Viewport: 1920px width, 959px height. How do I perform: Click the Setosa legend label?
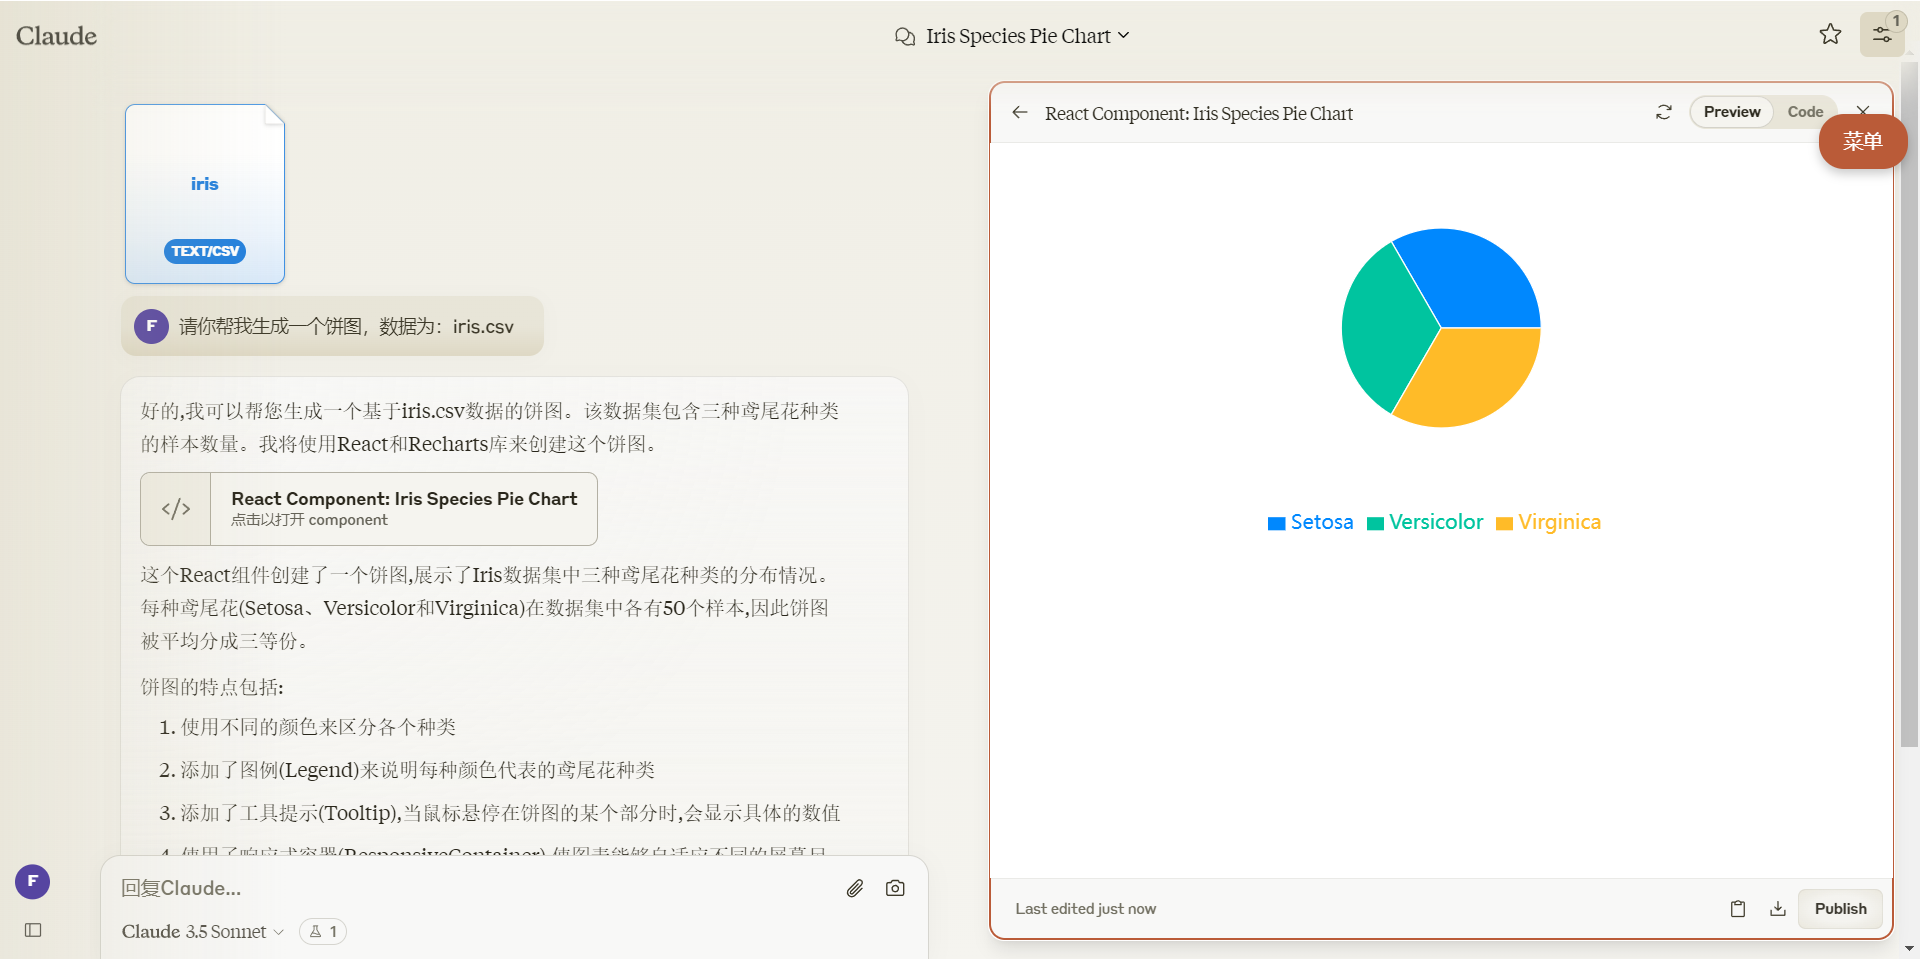[x=1321, y=522]
